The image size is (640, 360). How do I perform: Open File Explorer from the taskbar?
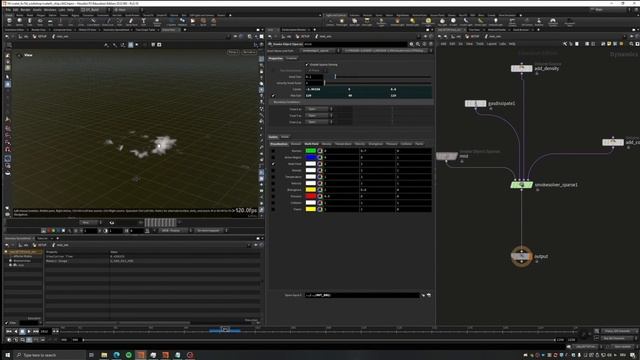point(104,355)
